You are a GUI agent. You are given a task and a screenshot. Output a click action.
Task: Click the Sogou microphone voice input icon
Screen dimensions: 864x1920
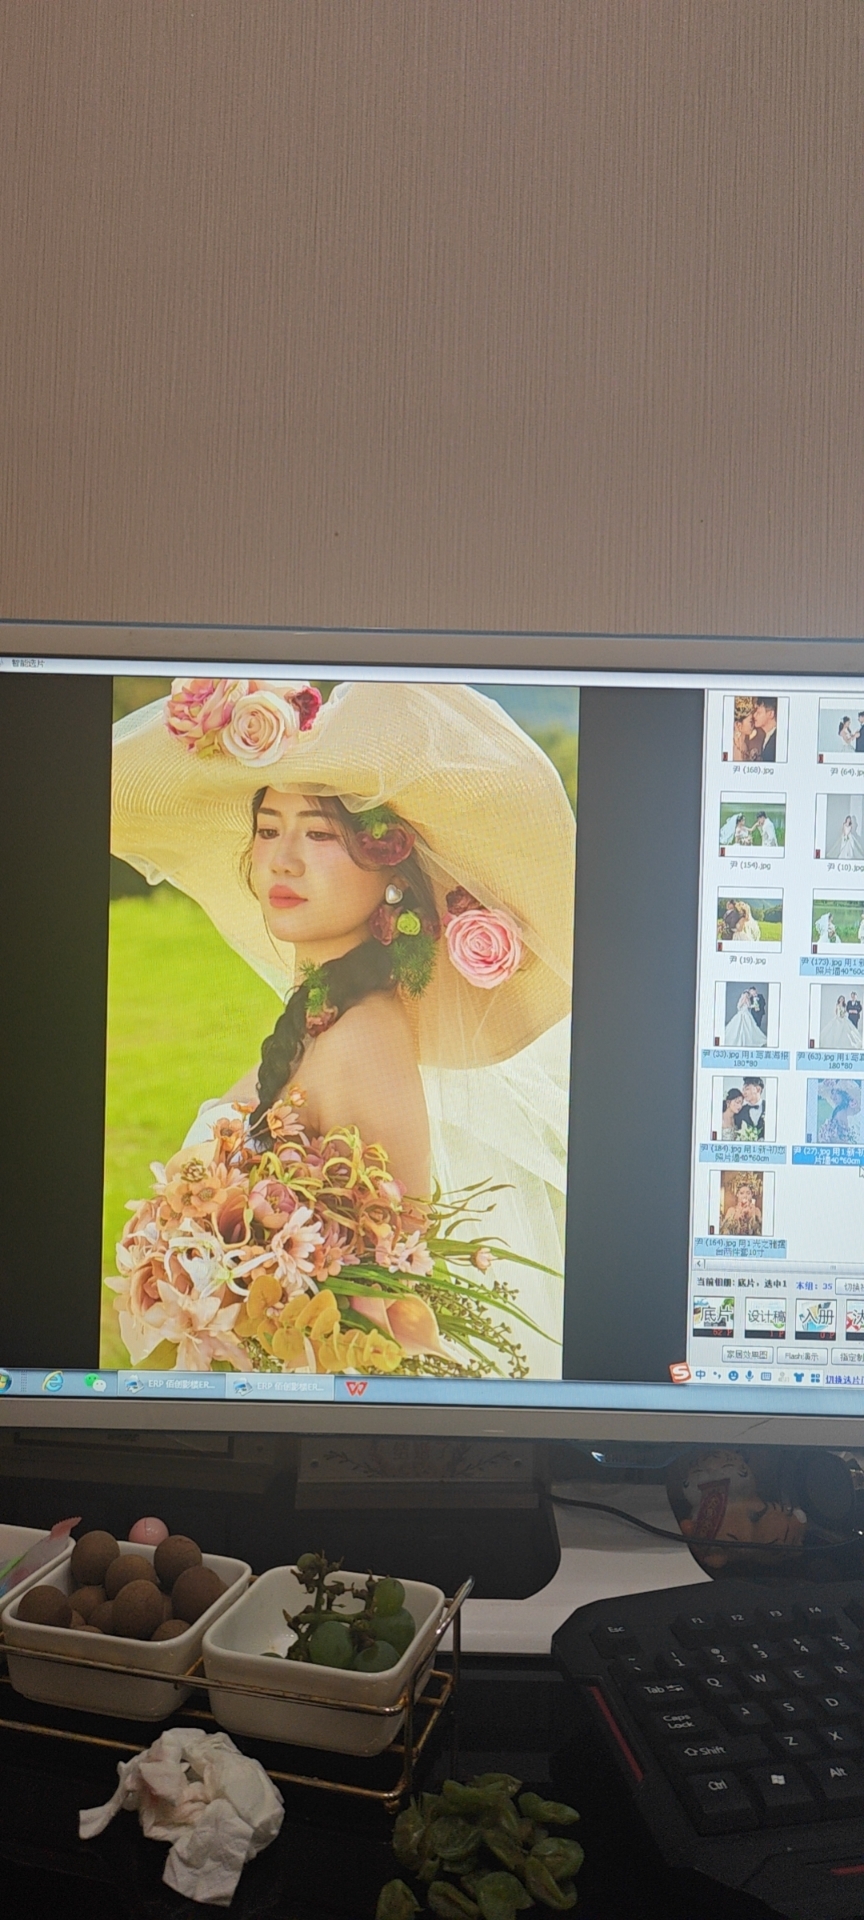click(x=750, y=1377)
